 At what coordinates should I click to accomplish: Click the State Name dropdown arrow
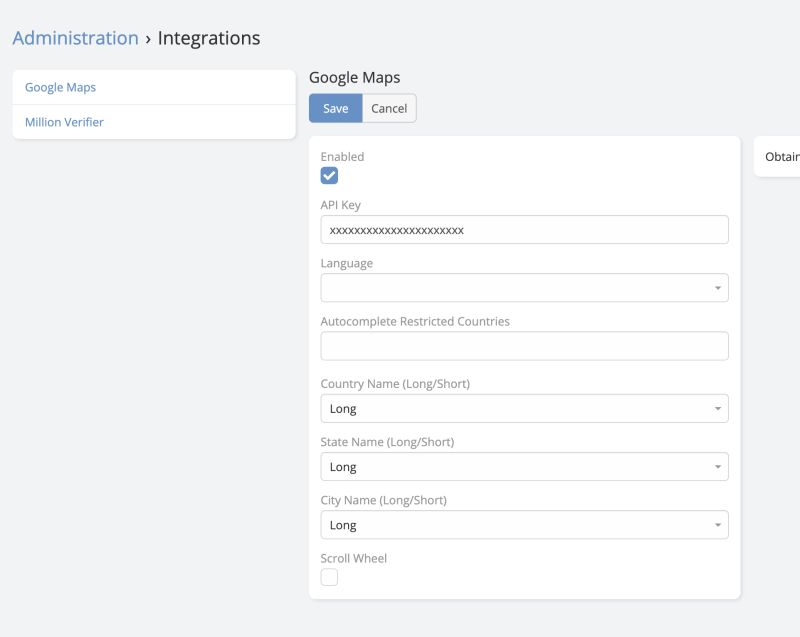point(717,466)
